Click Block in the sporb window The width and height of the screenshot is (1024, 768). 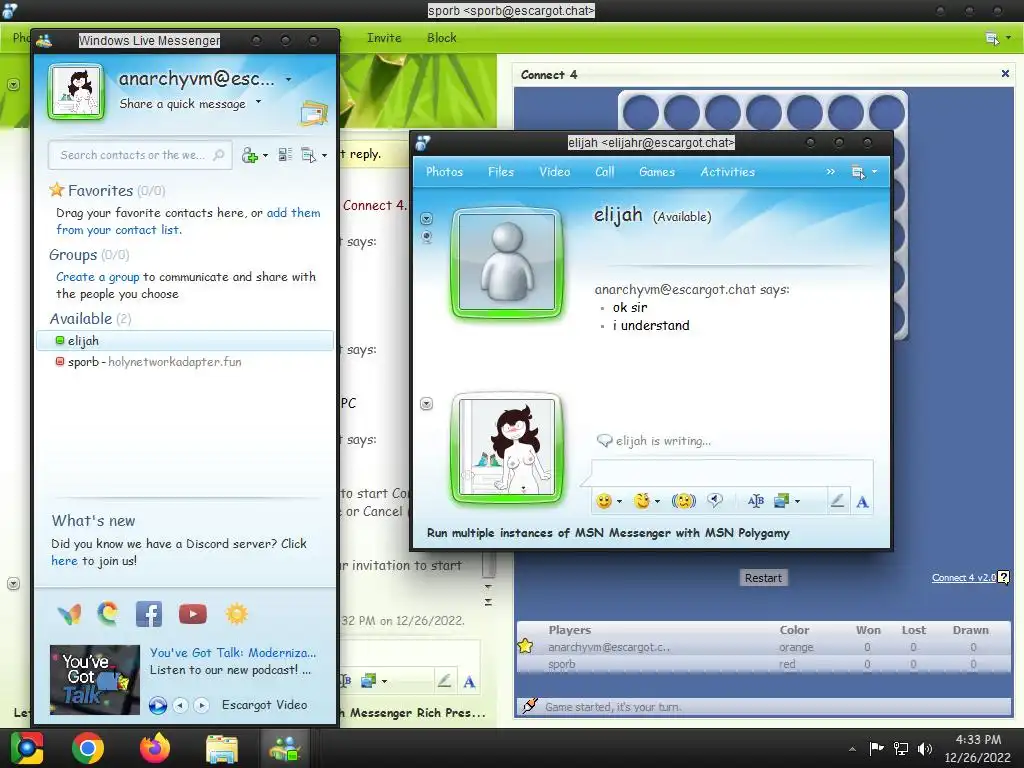coord(441,38)
